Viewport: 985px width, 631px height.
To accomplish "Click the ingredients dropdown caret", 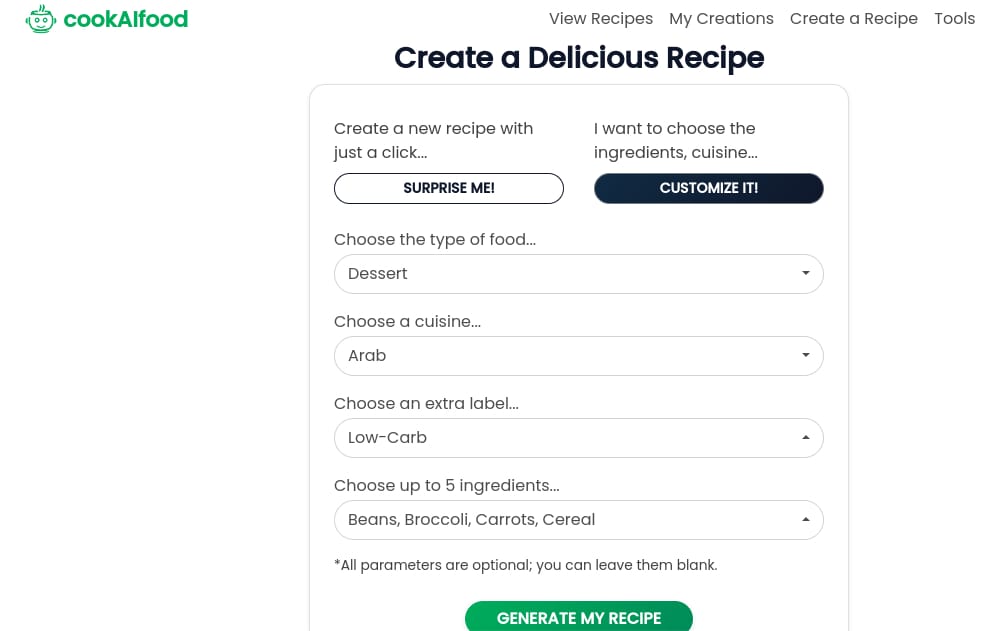I will point(805,519).
